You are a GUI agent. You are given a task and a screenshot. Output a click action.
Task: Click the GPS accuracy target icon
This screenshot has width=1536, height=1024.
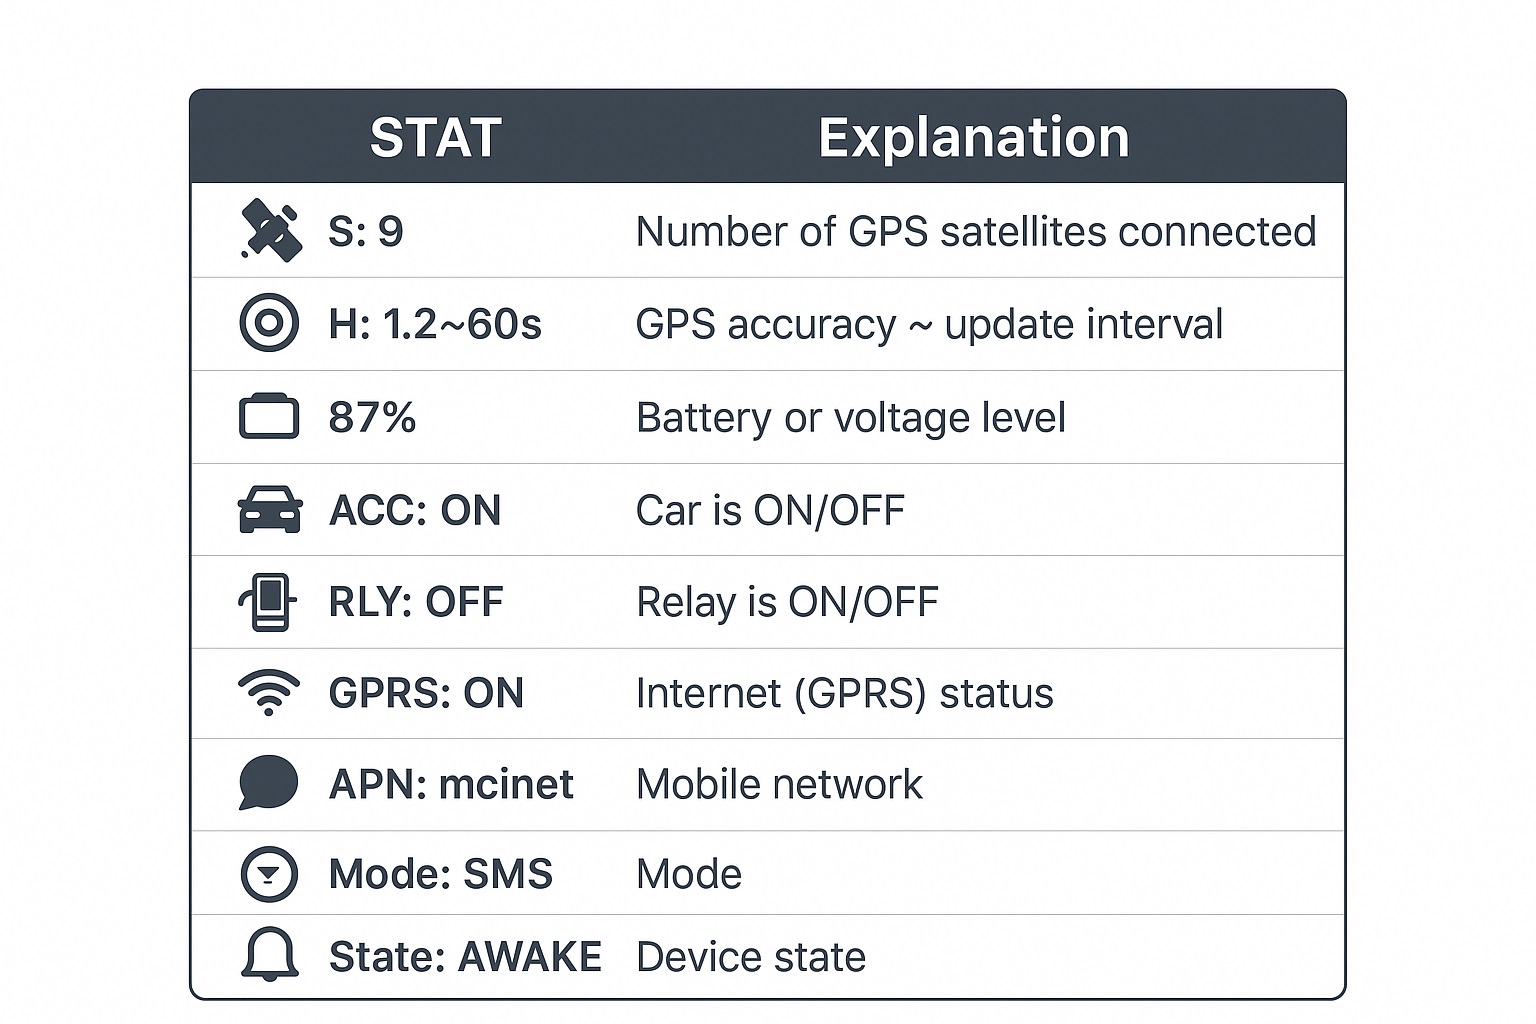tap(269, 323)
